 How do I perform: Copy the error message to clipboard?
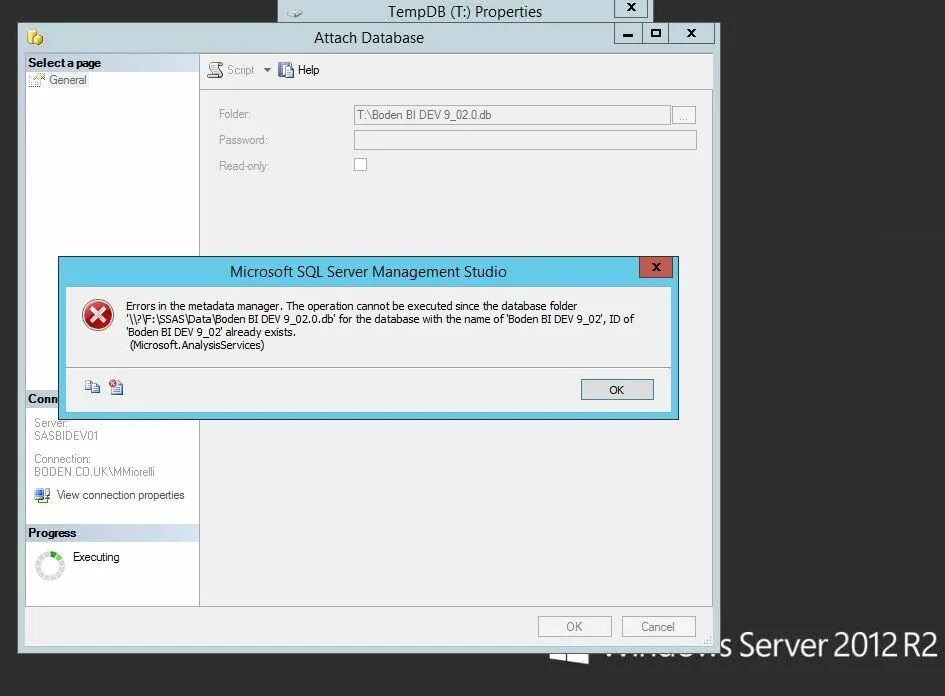93,387
